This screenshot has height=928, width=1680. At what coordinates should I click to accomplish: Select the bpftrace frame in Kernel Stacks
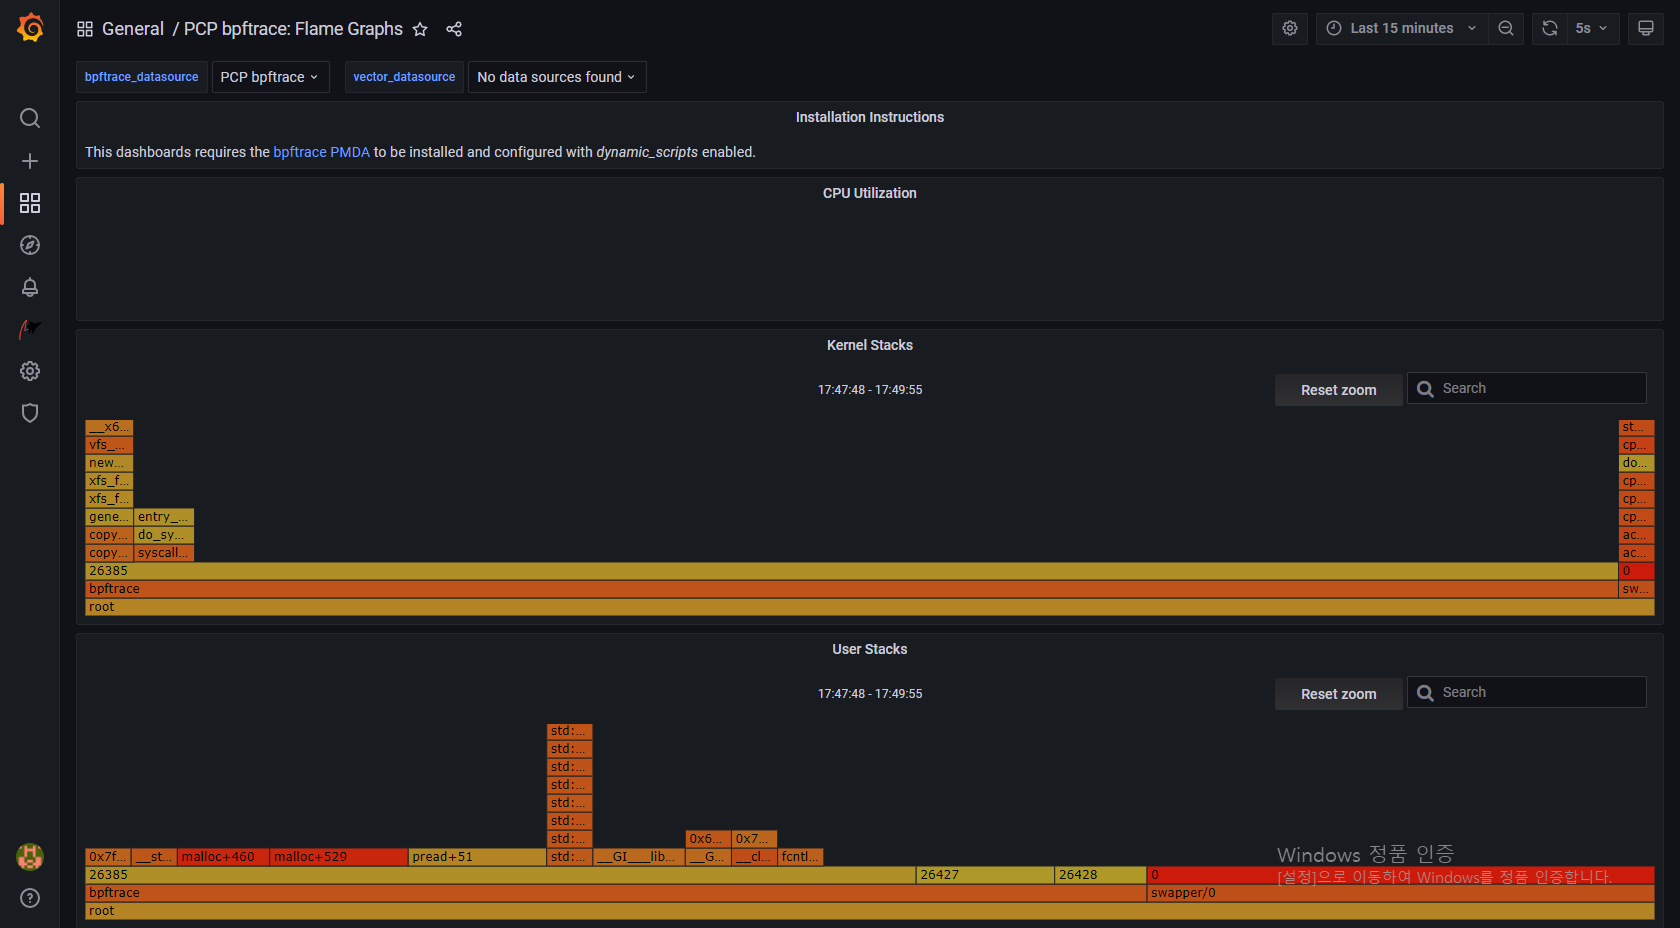tap(852, 589)
